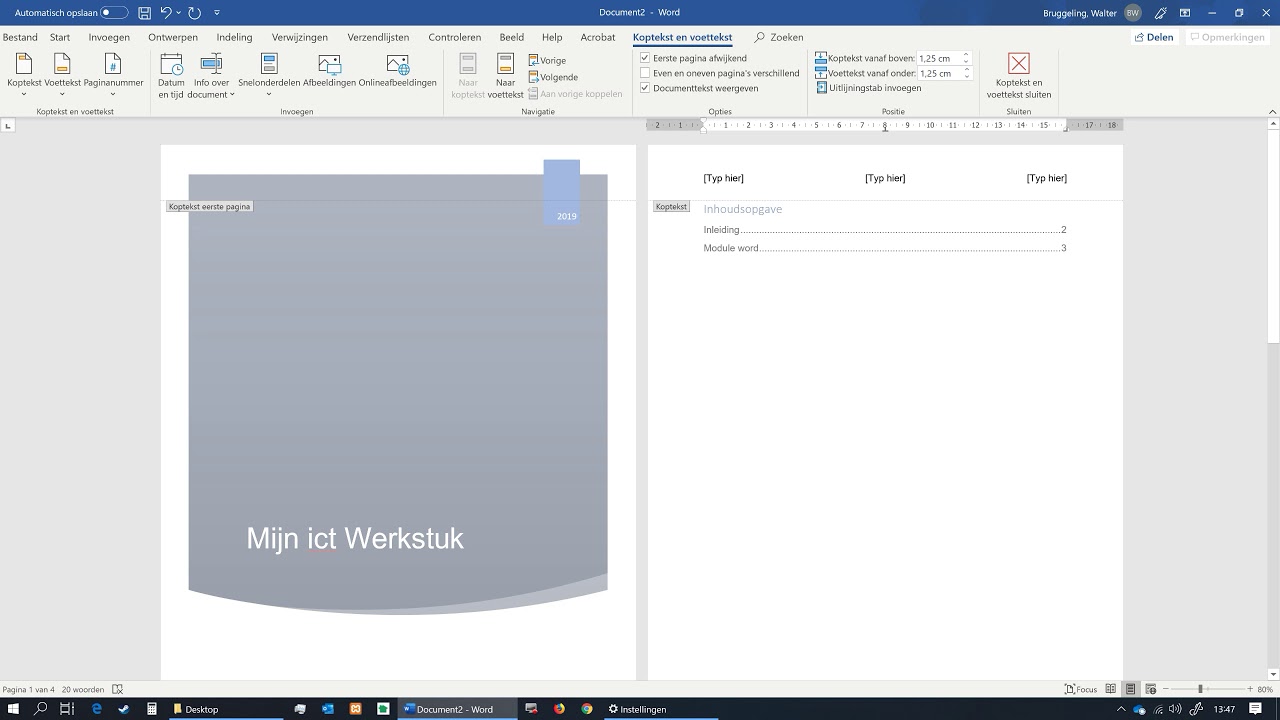Viewport: 1280px width, 720px height.
Task: Save the document with the disk icon
Action: (145, 12)
